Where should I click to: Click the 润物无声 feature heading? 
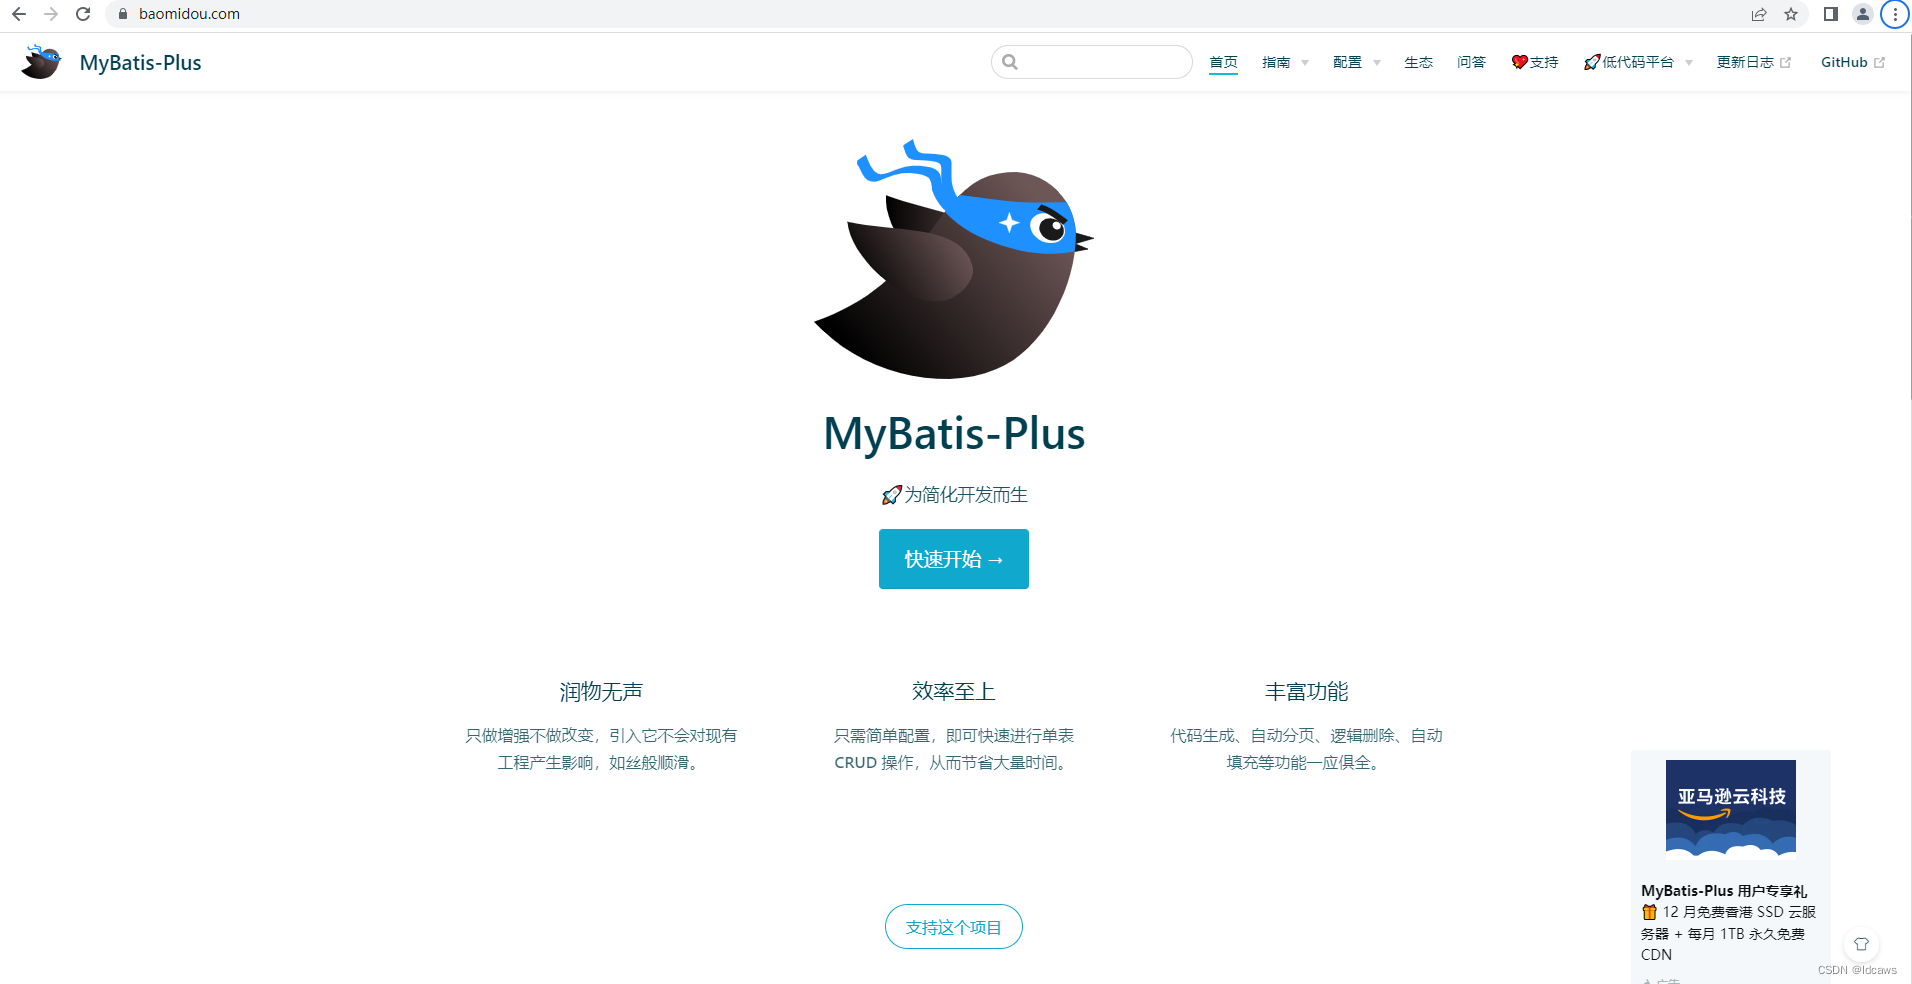coord(601,692)
